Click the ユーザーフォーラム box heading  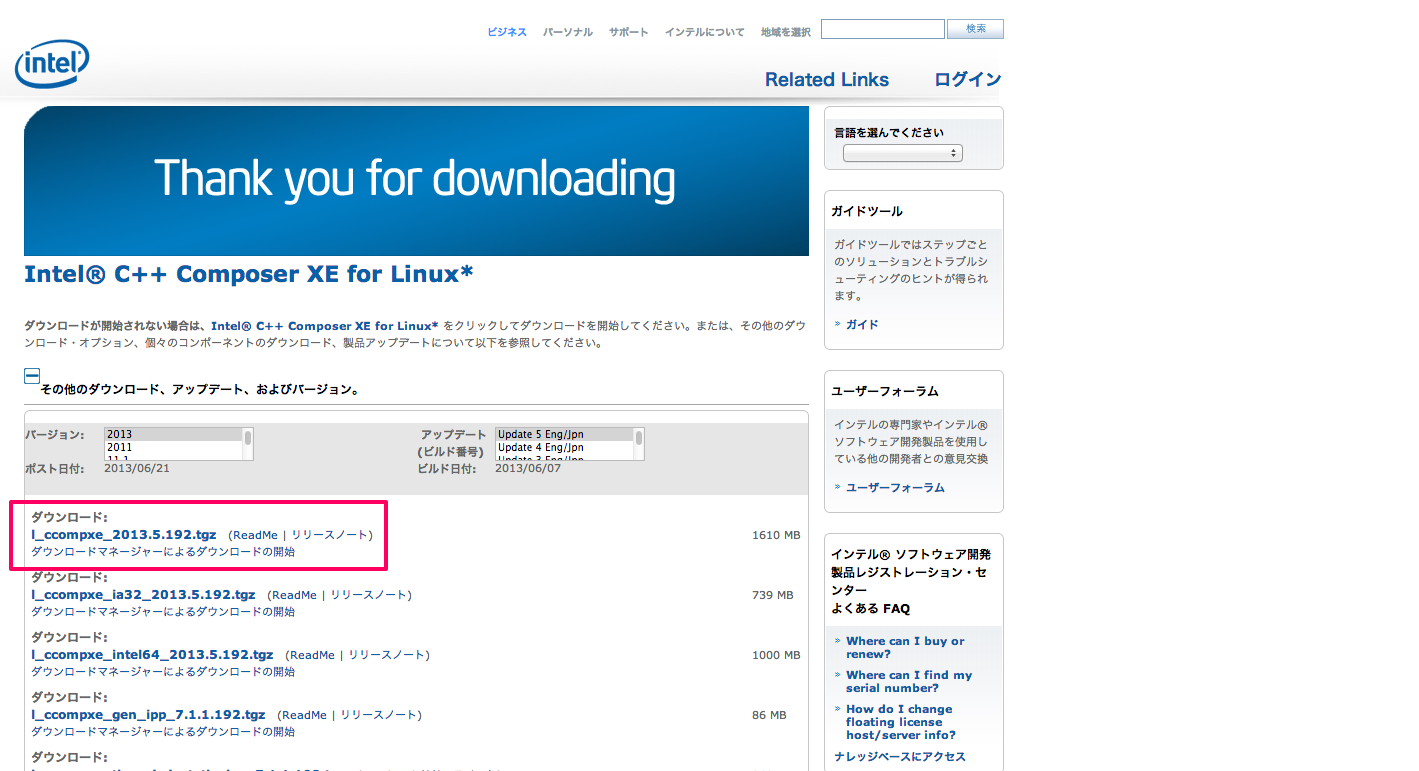click(x=885, y=391)
